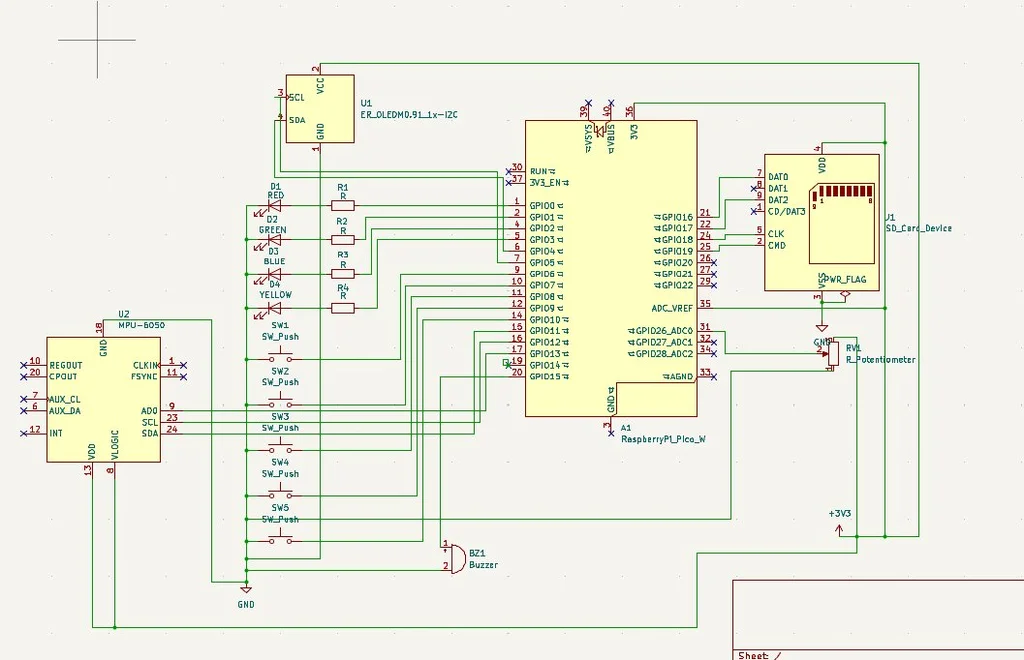Image resolution: width=1024 pixels, height=660 pixels.
Task: Select the SW5 push button symbol
Action: click(x=280, y=539)
